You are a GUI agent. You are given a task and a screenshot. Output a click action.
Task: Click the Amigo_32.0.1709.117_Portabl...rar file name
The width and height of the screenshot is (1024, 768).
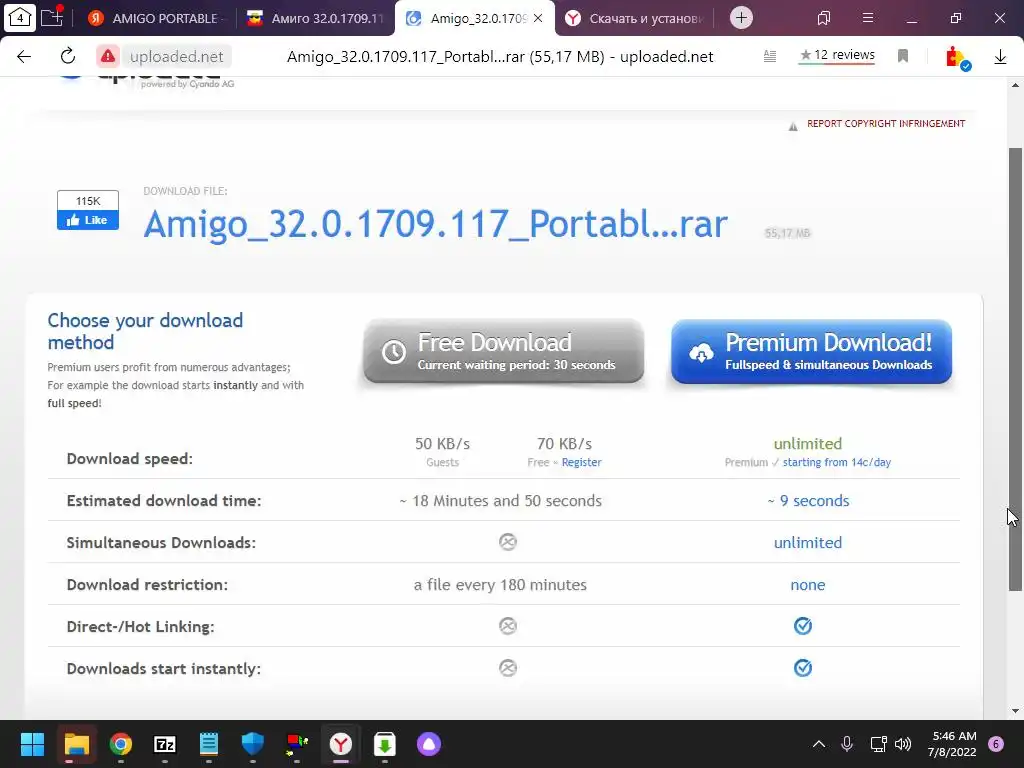coord(436,224)
